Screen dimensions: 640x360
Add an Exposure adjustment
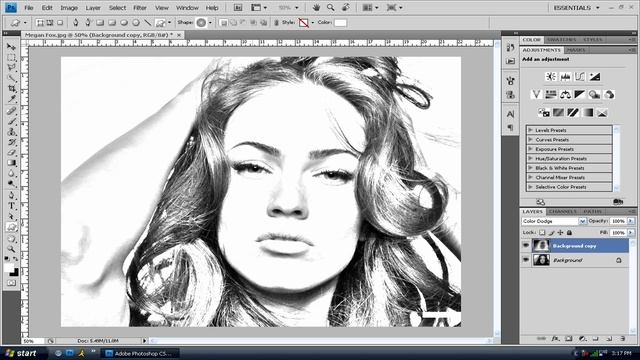pyautogui.click(x=595, y=76)
